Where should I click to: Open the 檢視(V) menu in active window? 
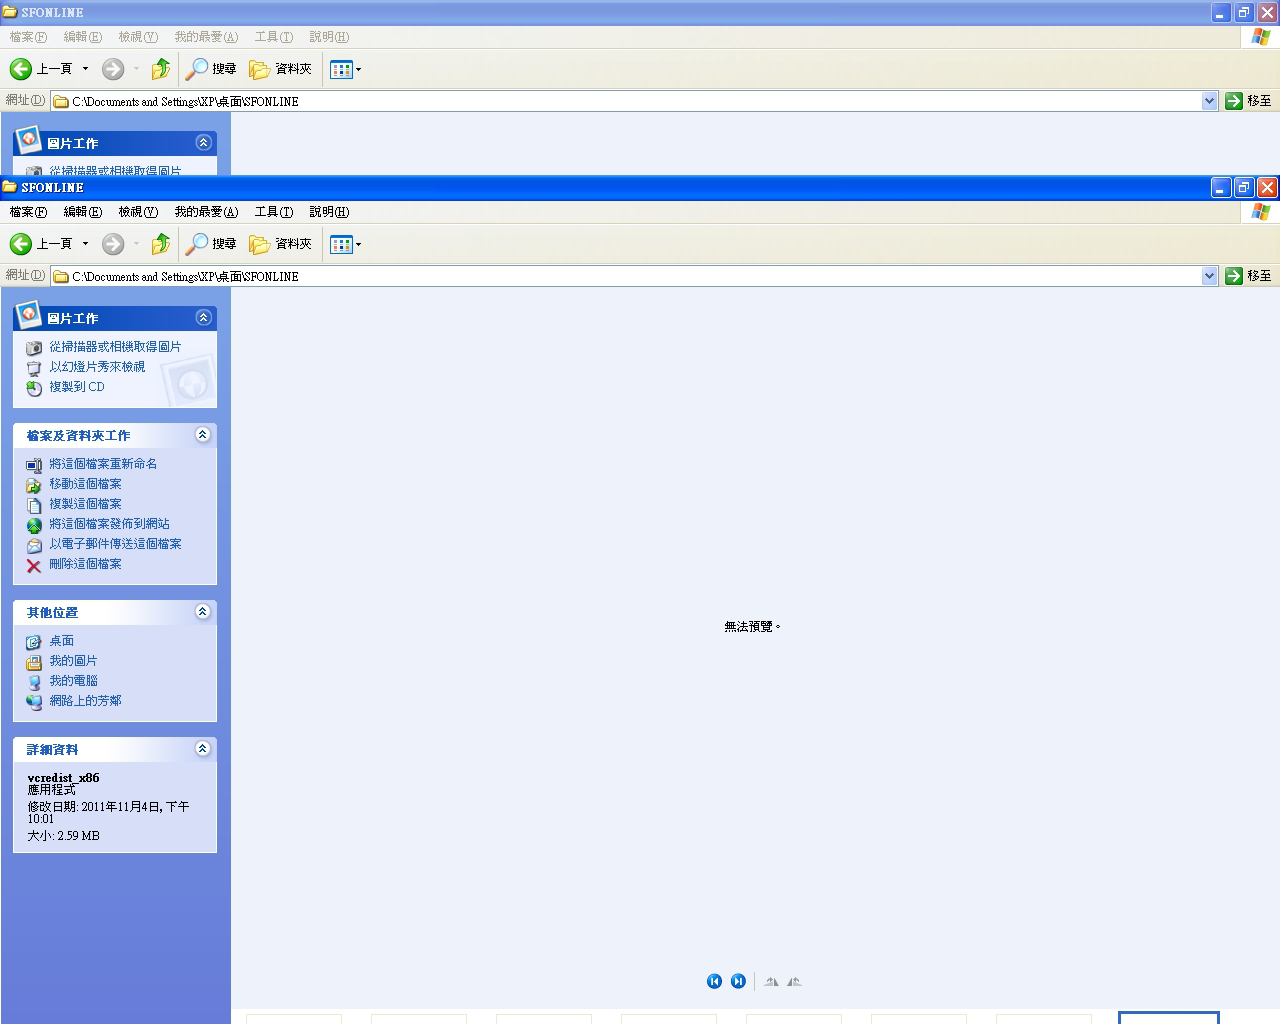pyautogui.click(x=138, y=212)
